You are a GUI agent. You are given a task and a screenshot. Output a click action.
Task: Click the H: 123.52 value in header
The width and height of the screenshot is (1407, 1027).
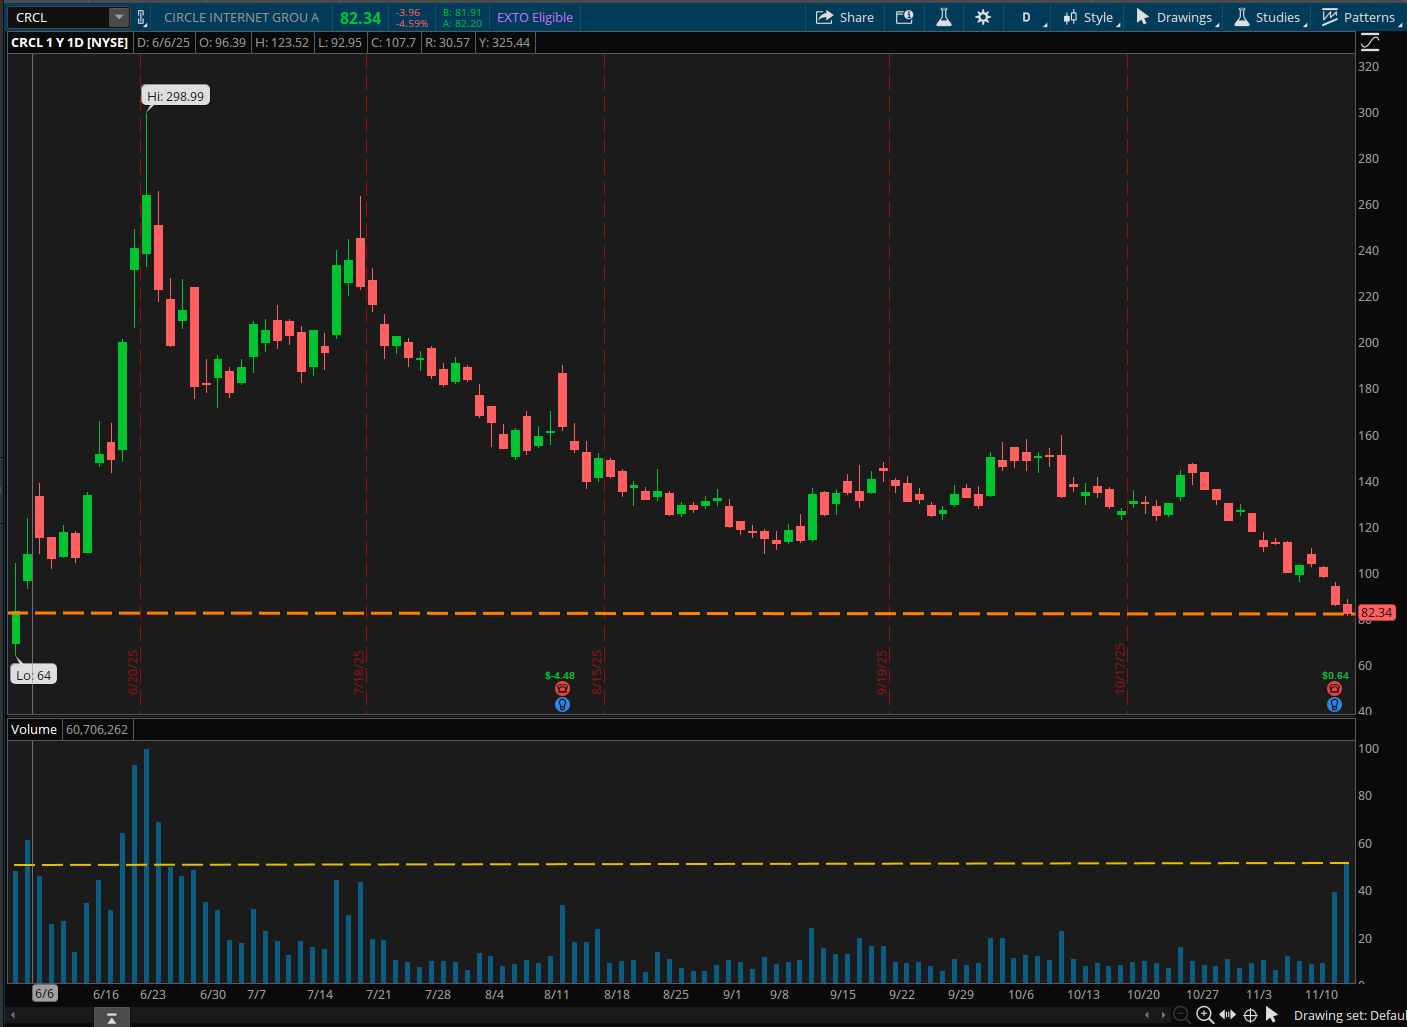point(282,42)
